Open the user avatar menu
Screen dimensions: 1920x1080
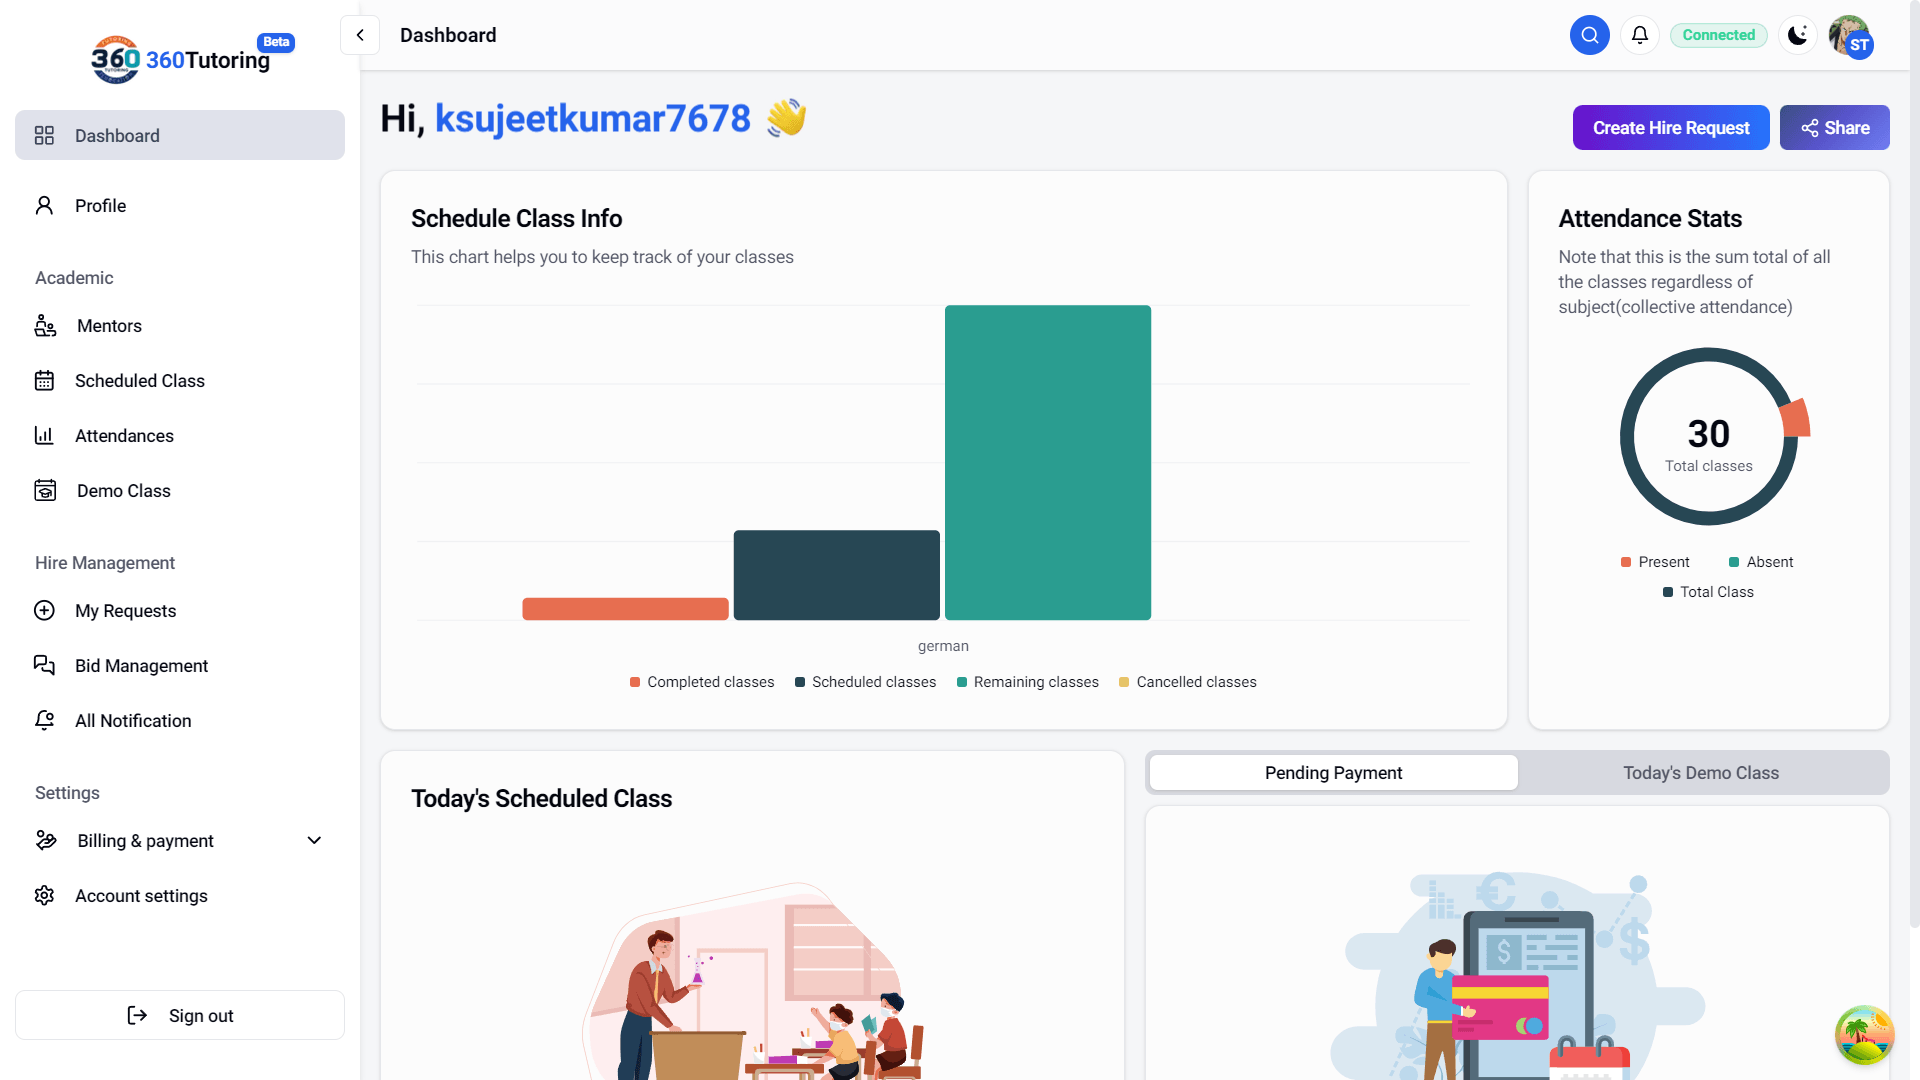click(x=1850, y=37)
